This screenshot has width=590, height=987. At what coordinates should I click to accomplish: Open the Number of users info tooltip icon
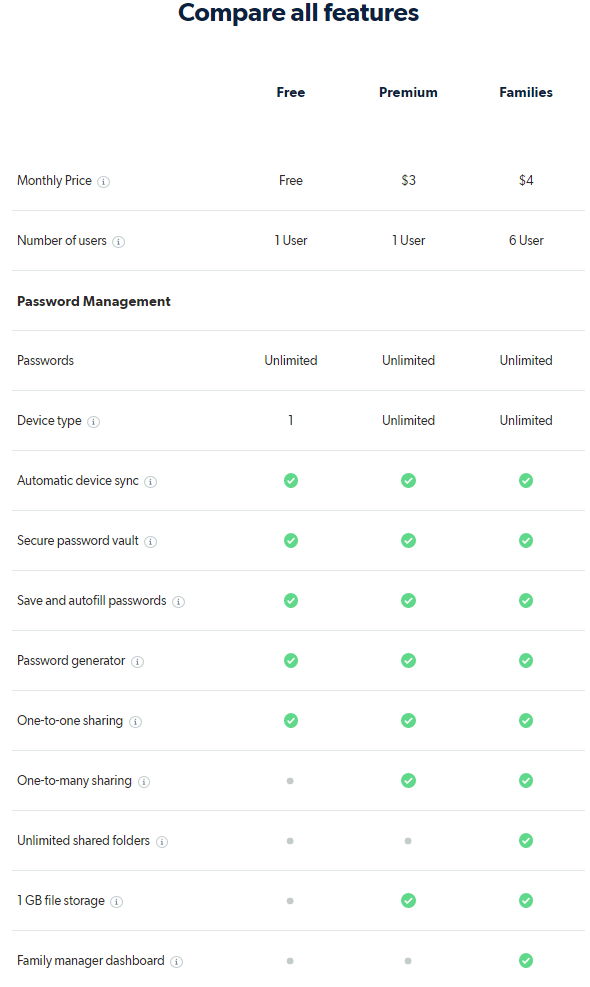[x=118, y=242]
